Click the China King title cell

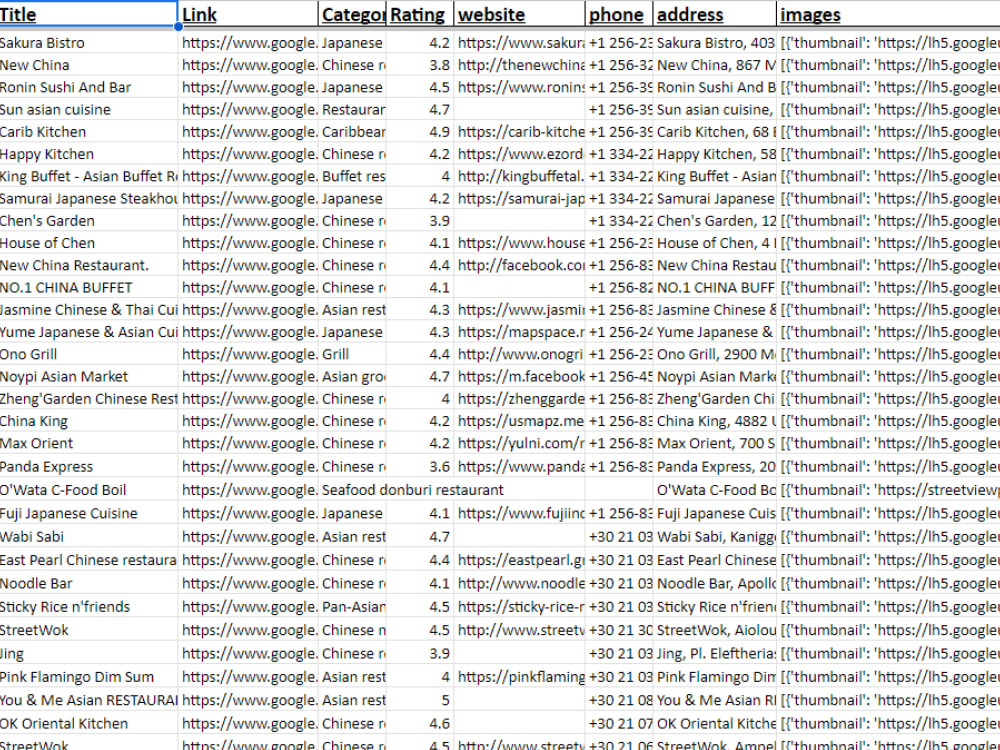click(88, 422)
